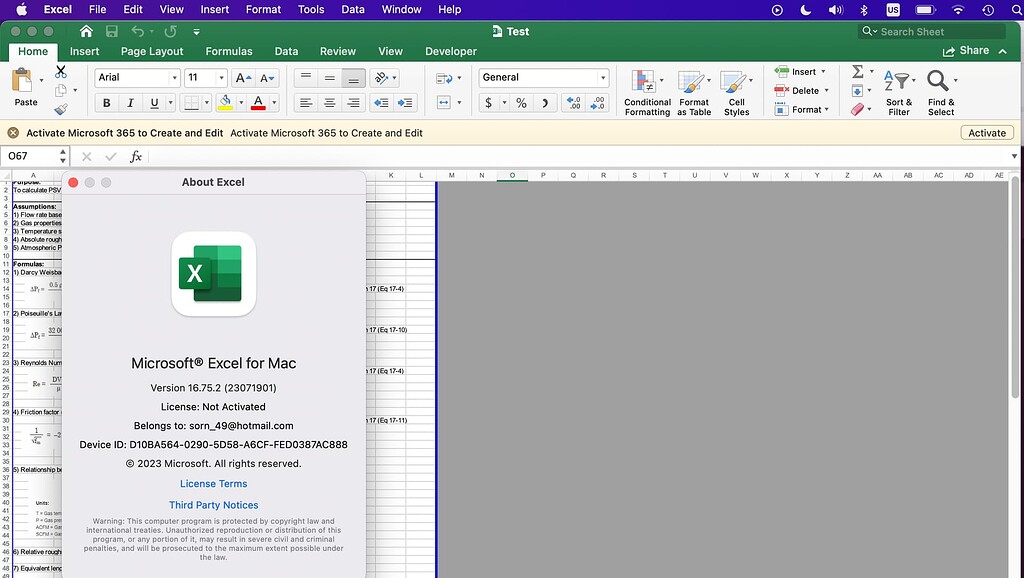This screenshot has height=578, width=1024.
Task: Switch to the Formulas ribbon tab
Action: (x=229, y=51)
